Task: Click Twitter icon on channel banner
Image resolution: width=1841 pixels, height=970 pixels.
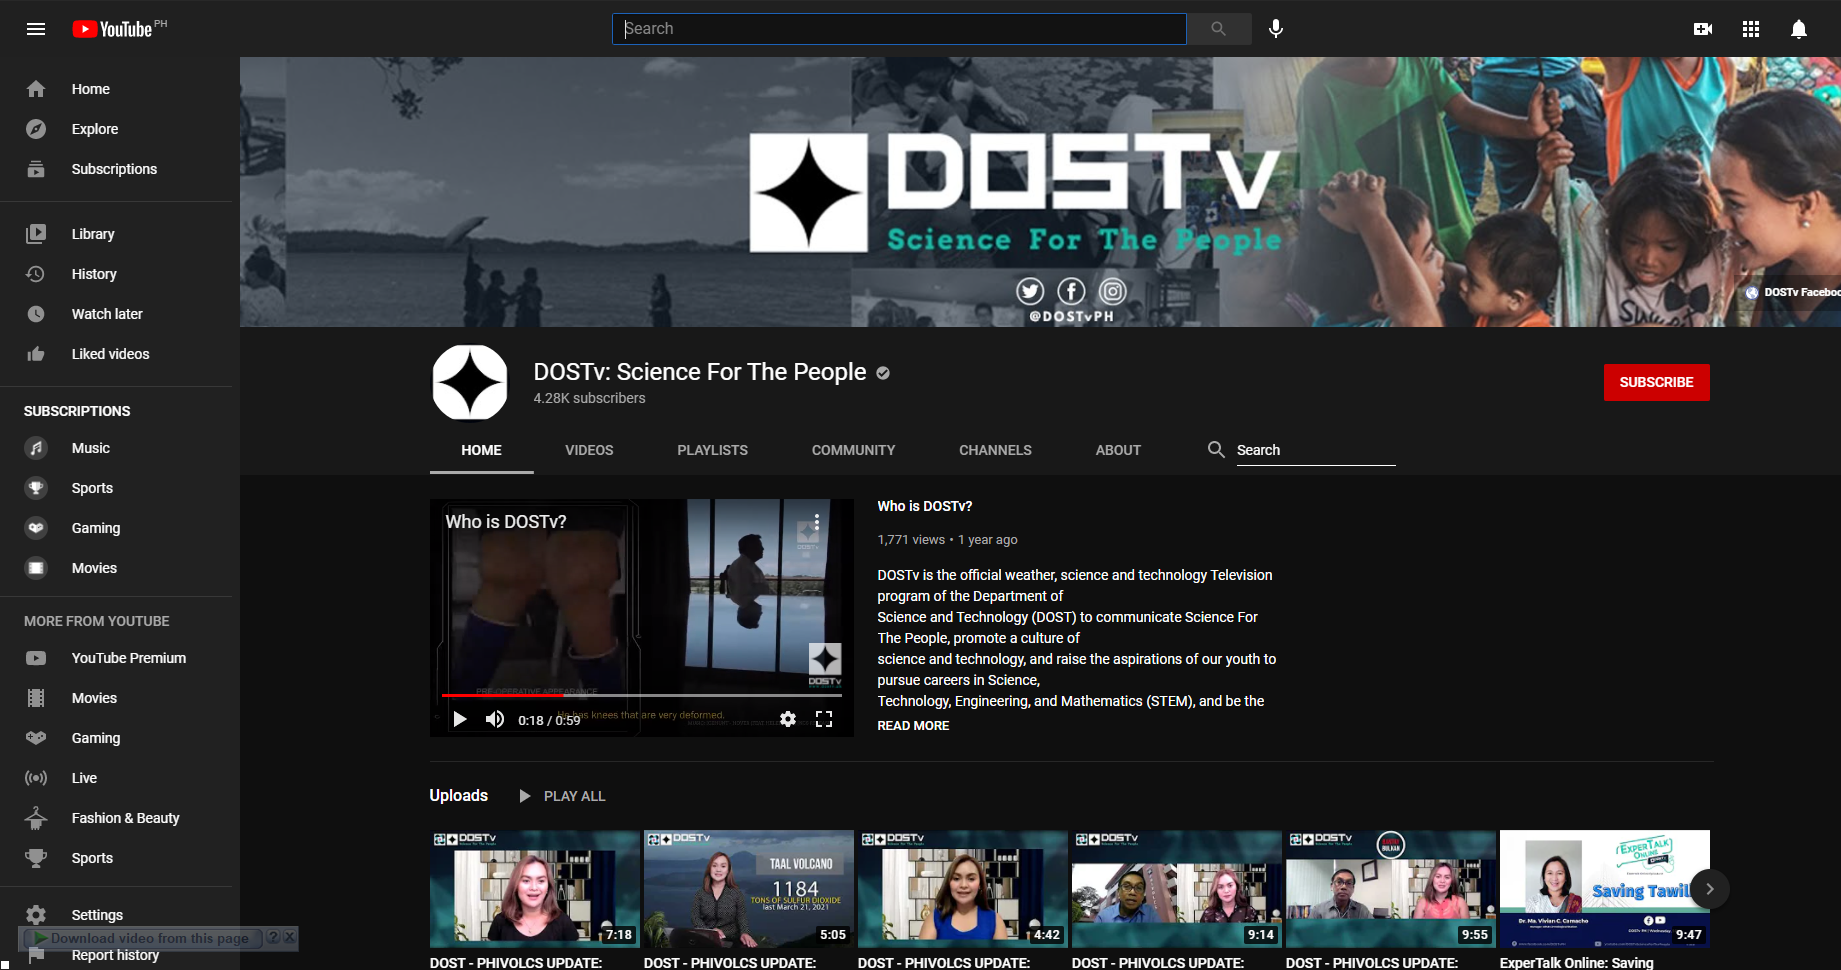Action: pyautogui.click(x=1030, y=291)
